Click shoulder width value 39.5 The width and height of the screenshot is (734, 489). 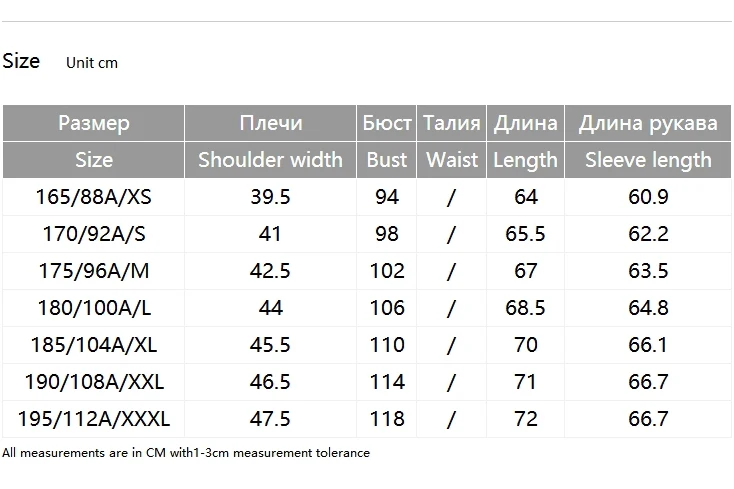pos(270,197)
